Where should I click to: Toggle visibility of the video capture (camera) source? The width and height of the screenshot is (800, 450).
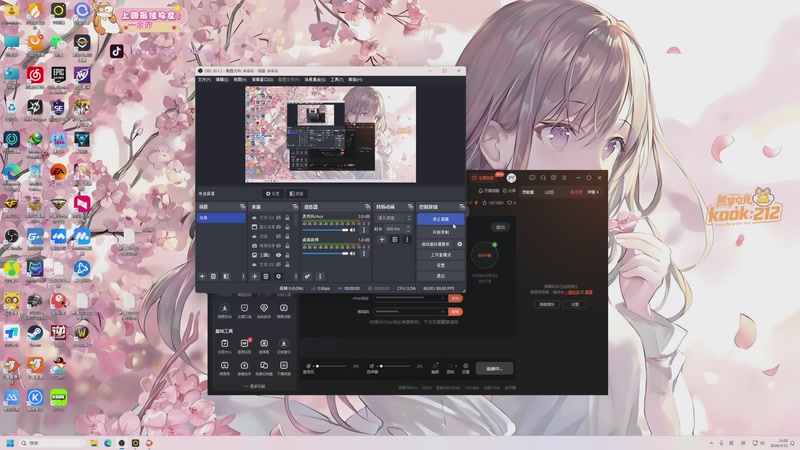click(279, 245)
